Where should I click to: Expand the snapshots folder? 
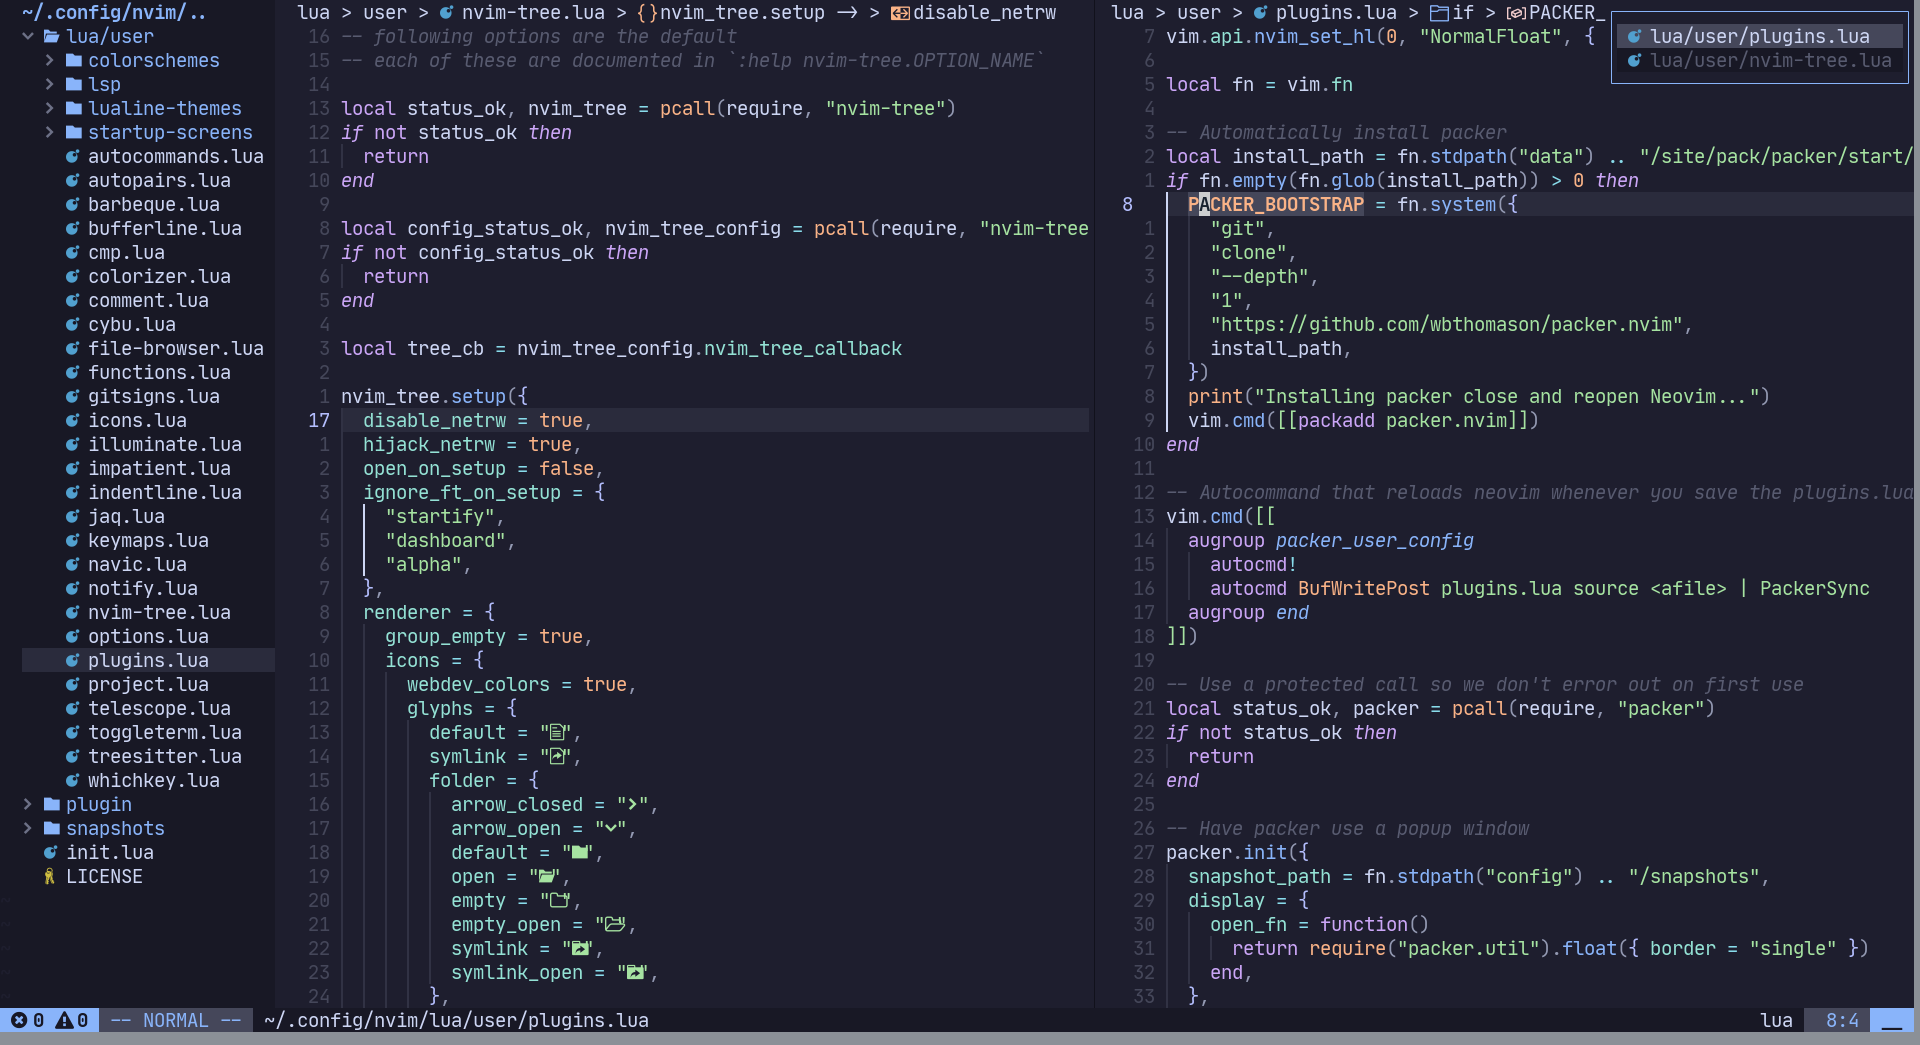pyautogui.click(x=25, y=828)
